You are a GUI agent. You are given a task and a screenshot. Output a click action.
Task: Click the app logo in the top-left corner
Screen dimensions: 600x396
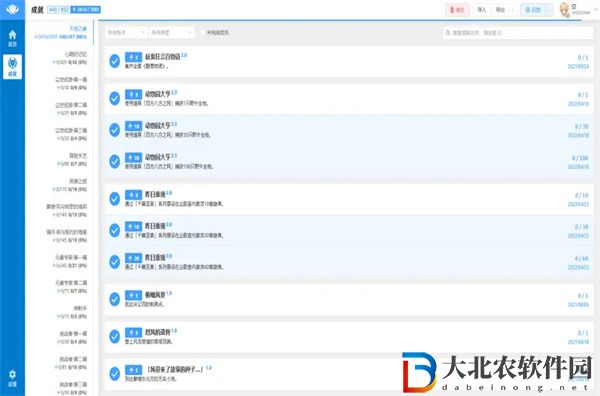(12, 9)
